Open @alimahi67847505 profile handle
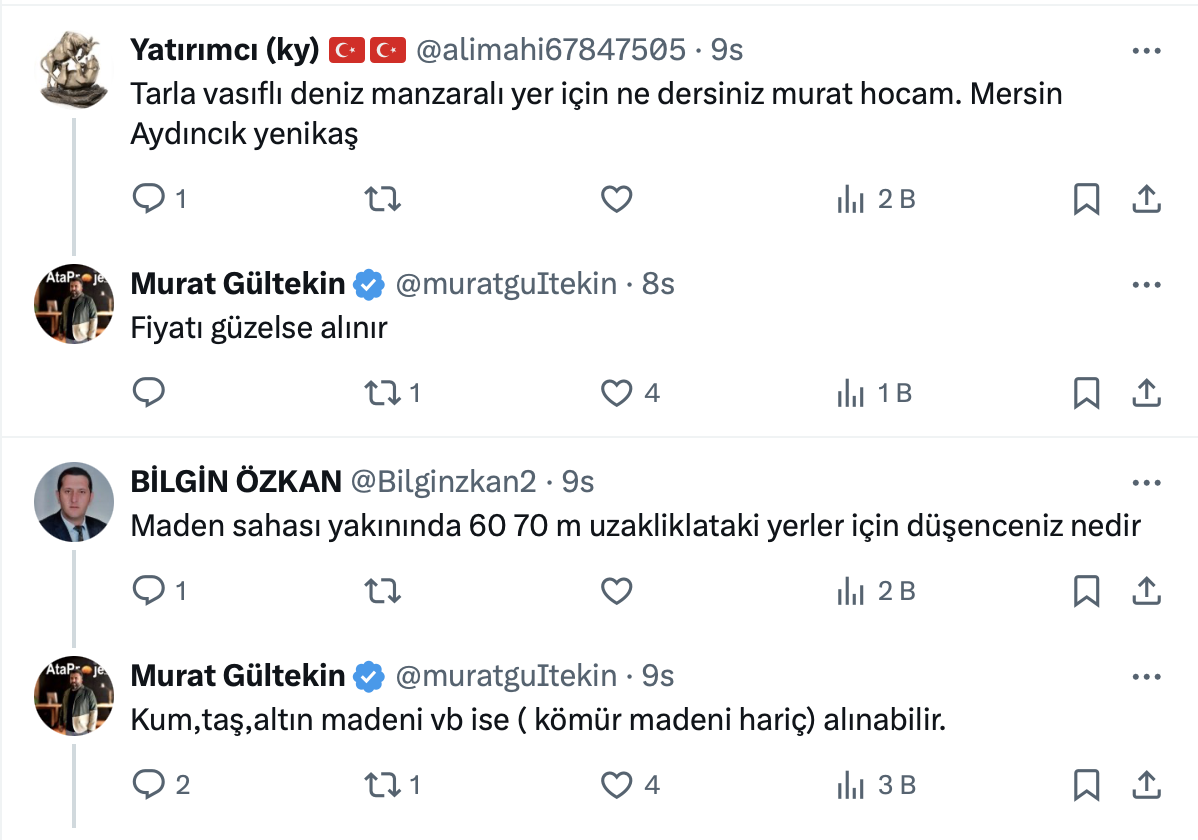 pos(550,49)
